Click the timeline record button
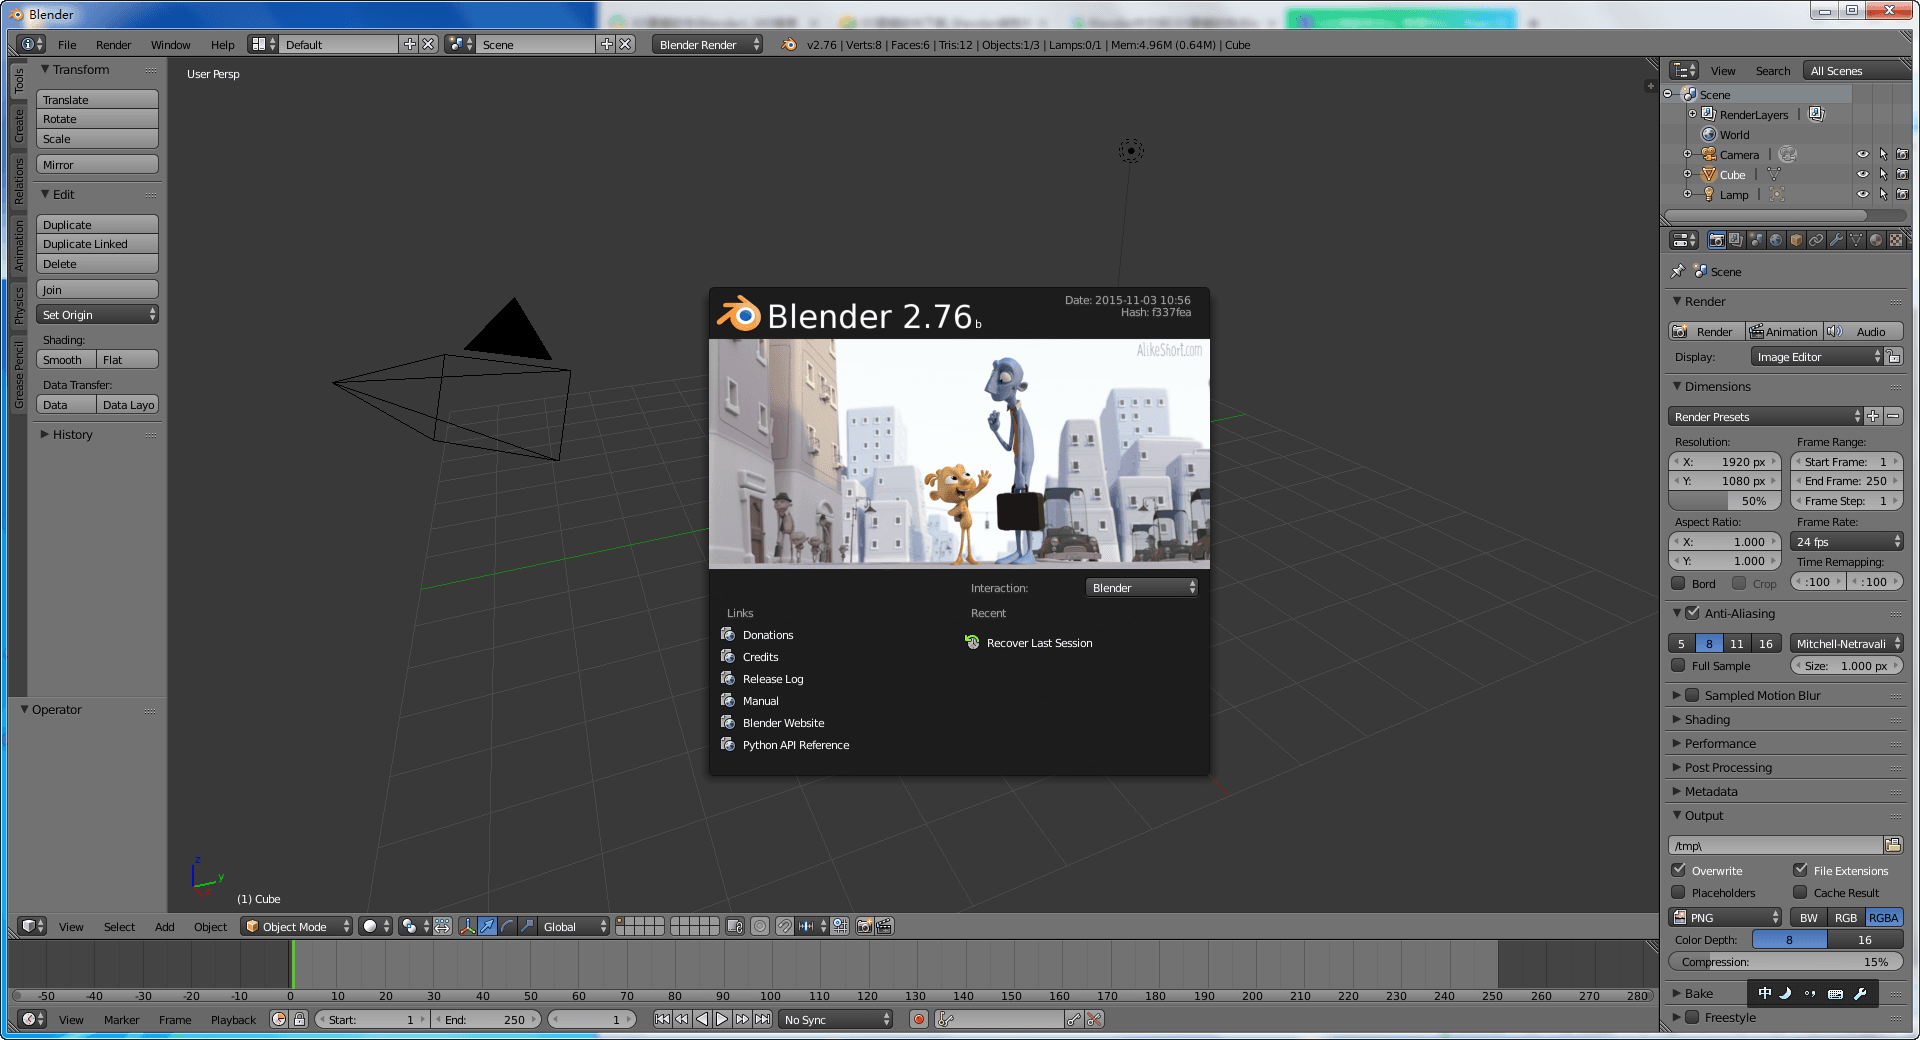 click(919, 1019)
